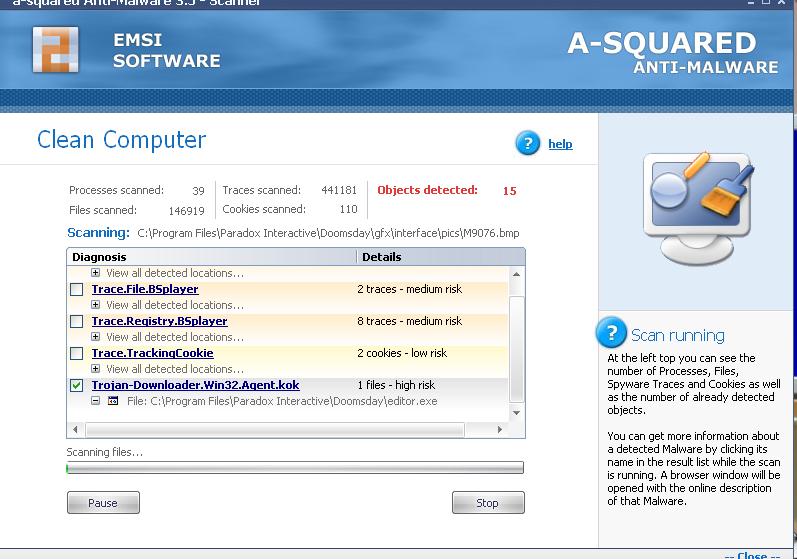The width and height of the screenshot is (797, 559).
Task: Check the Trace.Registry.BSplayer checkbox
Action: tap(76, 322)
